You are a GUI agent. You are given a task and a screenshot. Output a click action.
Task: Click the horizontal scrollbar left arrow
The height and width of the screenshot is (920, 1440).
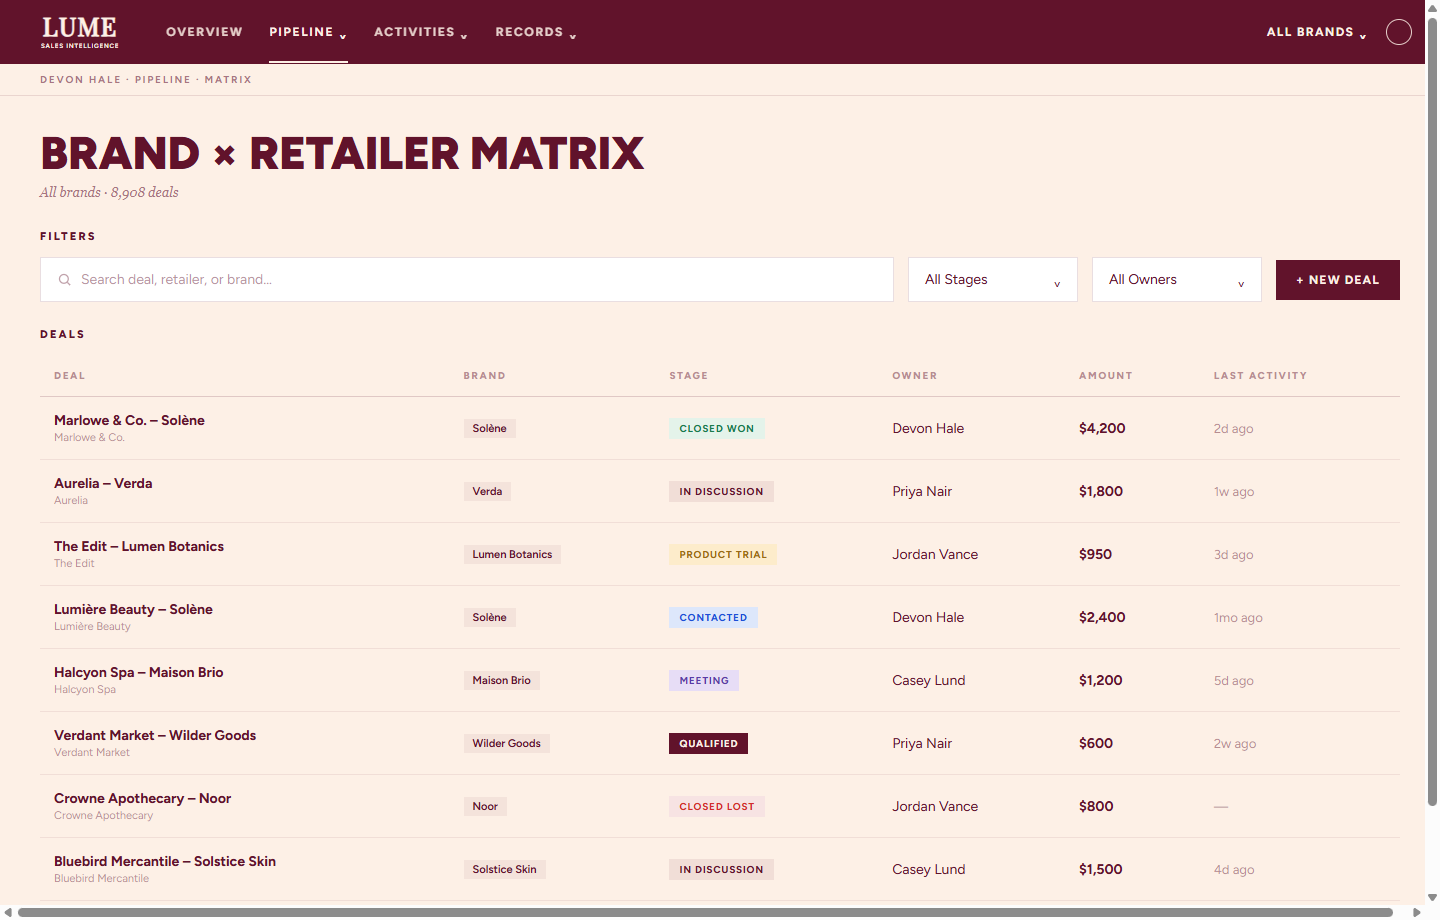[x=8, y=912]
